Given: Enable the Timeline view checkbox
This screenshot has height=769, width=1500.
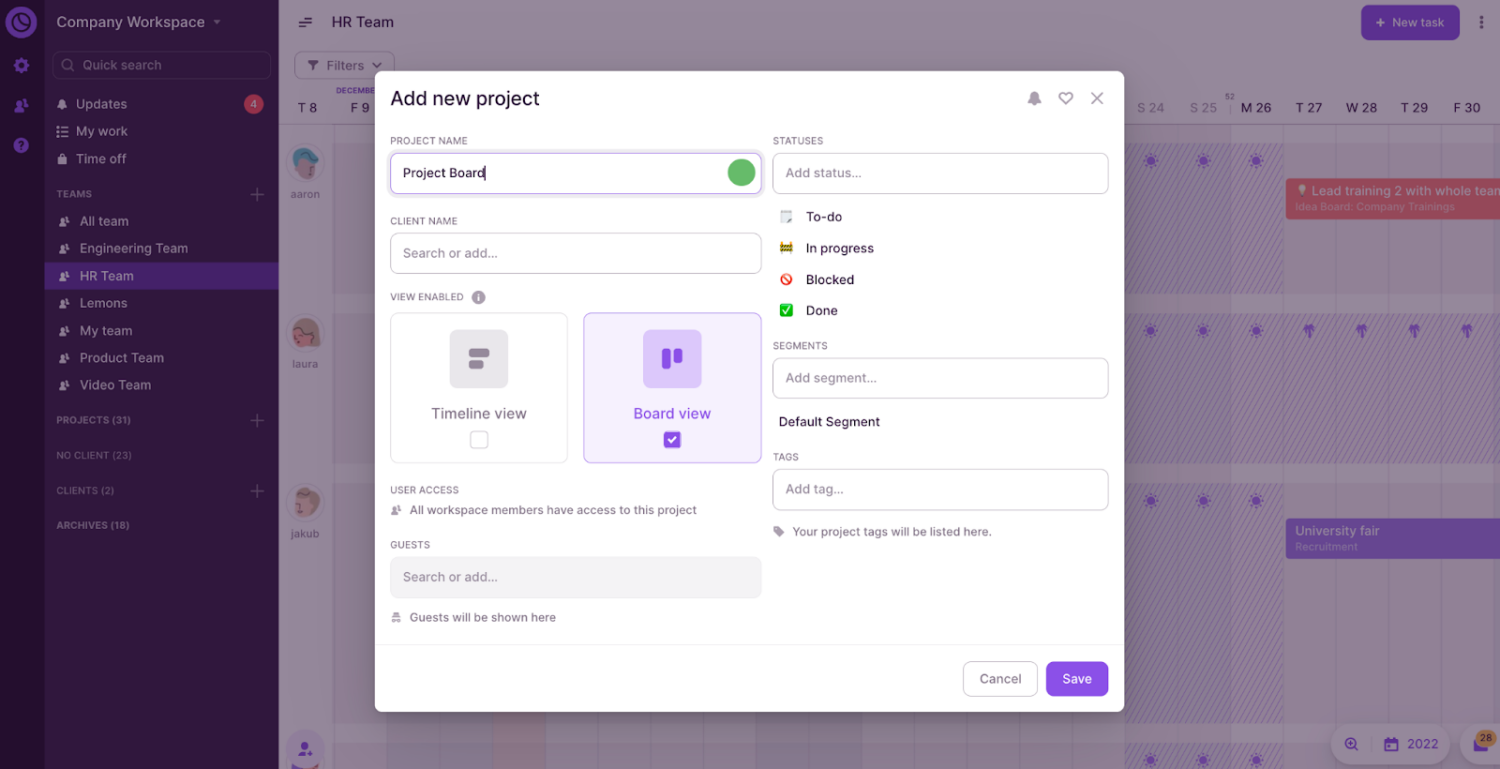Looking at the screenshot, I should (x=479, y=440).
